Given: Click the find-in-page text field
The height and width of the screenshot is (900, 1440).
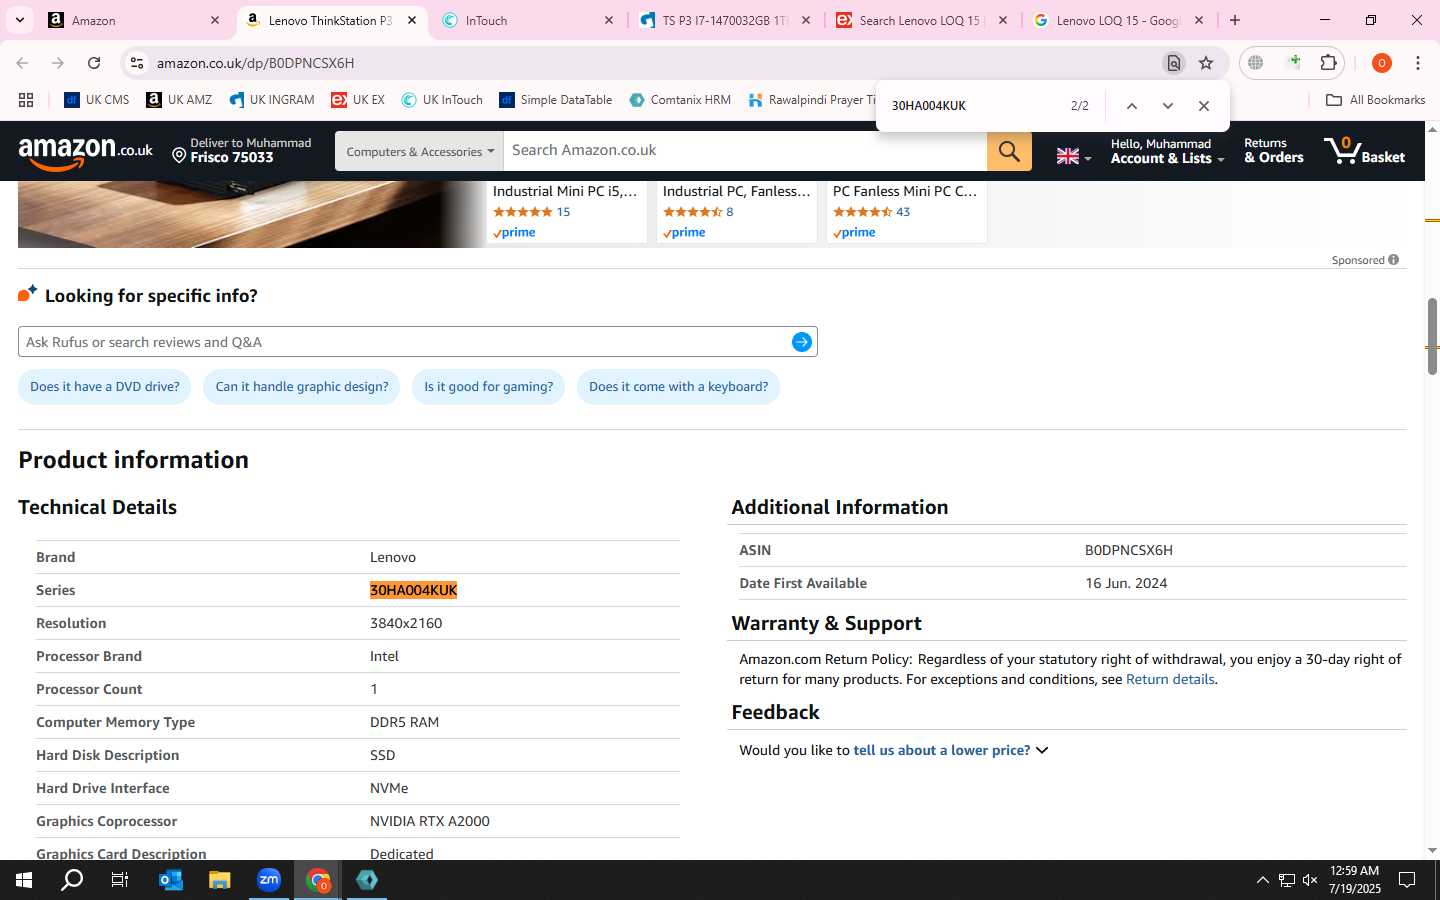Looking at the screenshot, I should 970,106.
